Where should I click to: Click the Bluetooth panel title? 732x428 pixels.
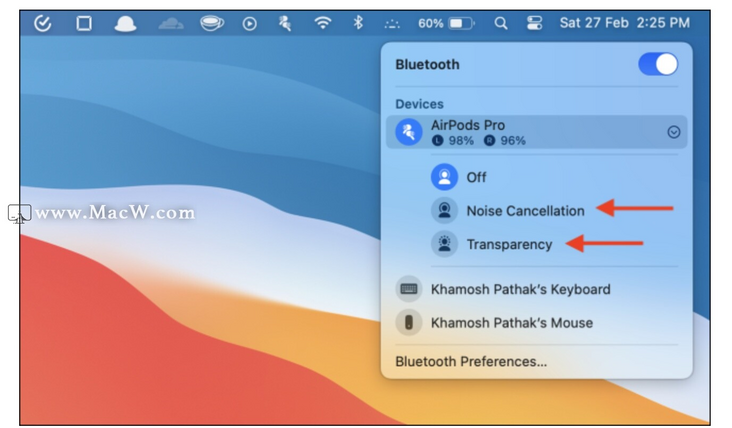tap(427, 64)
